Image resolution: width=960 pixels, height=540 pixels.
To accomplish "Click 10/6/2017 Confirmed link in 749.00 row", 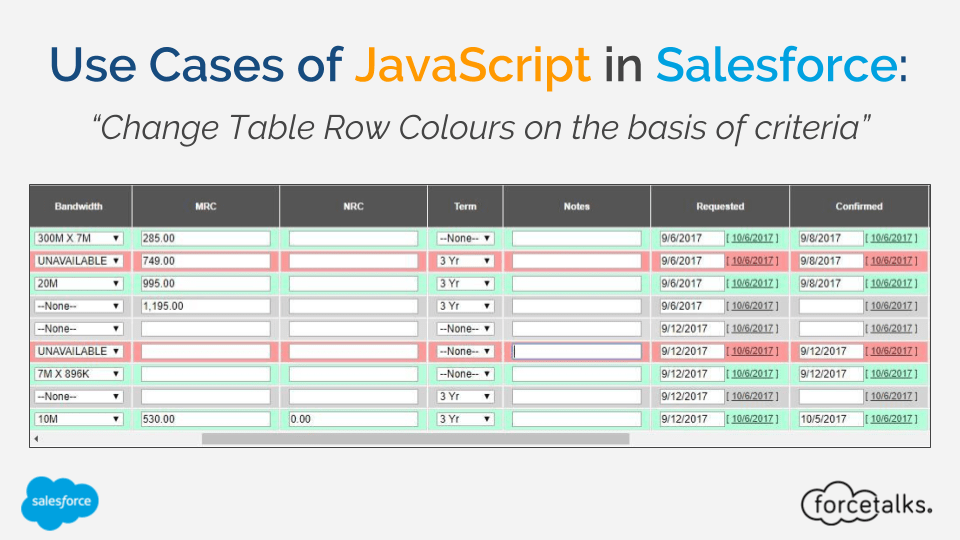I will tap(891, 261).
